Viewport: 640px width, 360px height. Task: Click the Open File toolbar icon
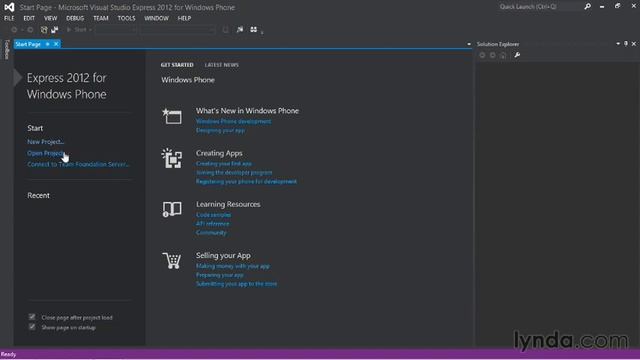point(55,30)
